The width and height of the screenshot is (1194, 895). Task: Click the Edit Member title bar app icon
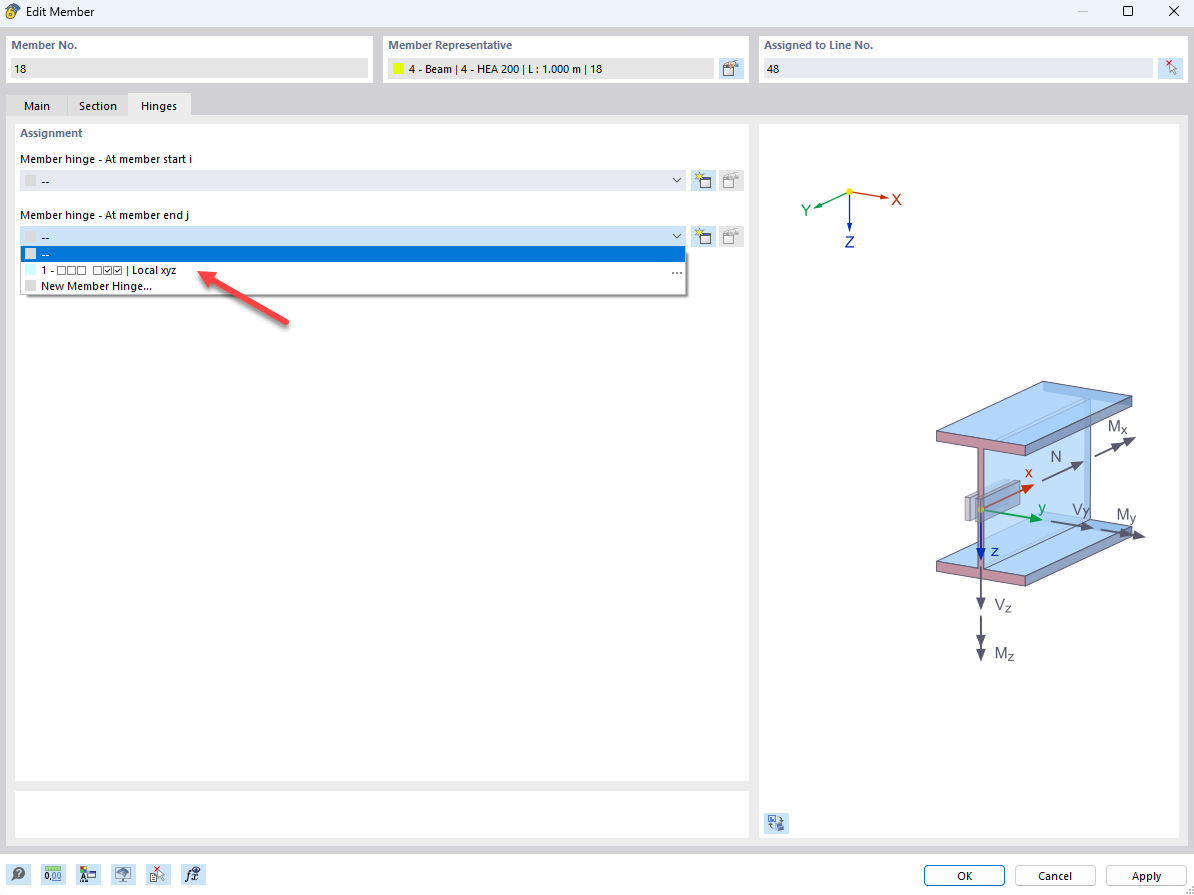click(12, 11)
